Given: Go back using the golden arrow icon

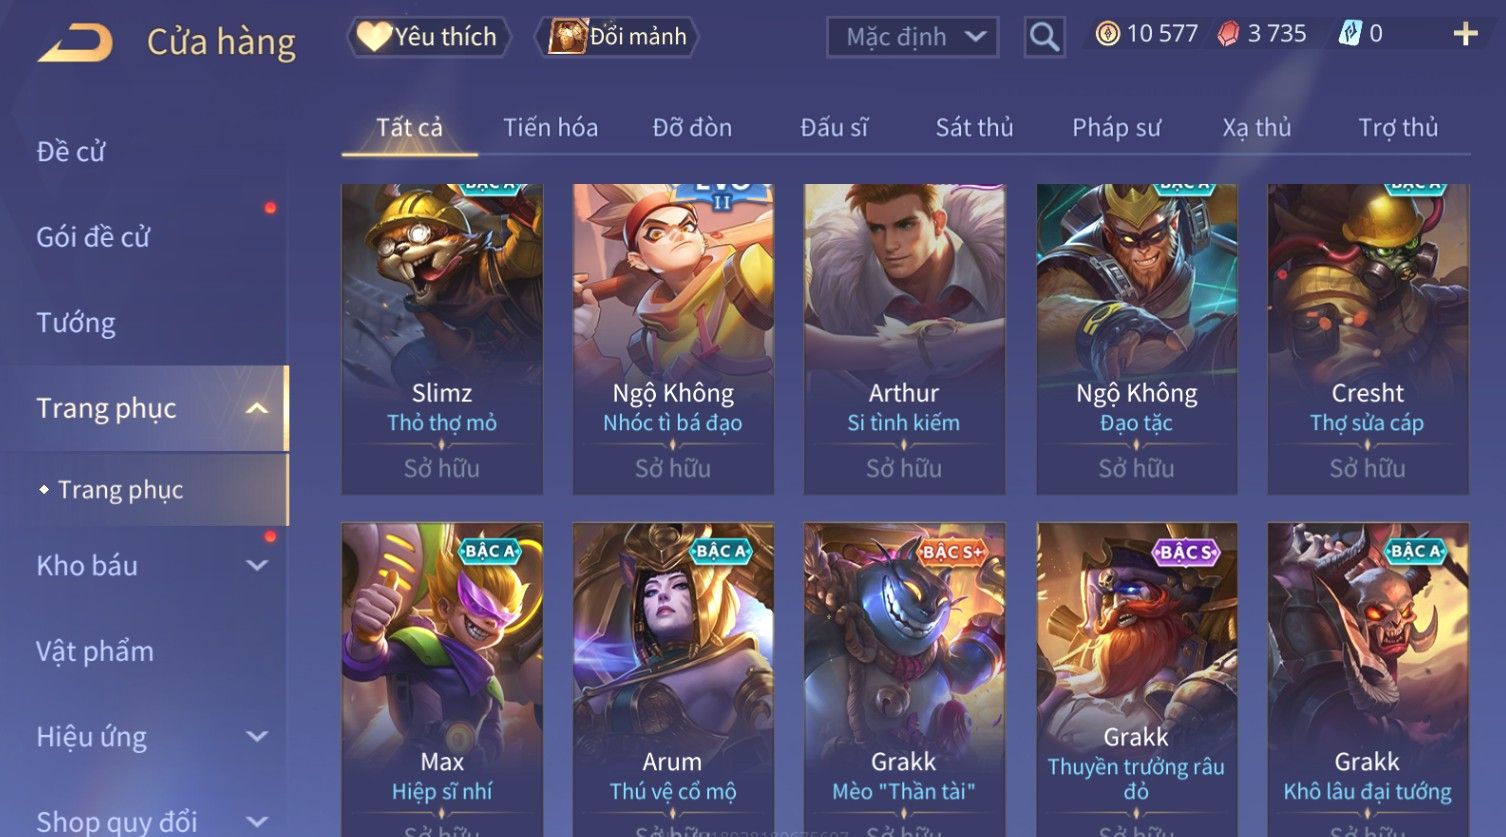Looking at the screenshot, I should tap(75, 43).
